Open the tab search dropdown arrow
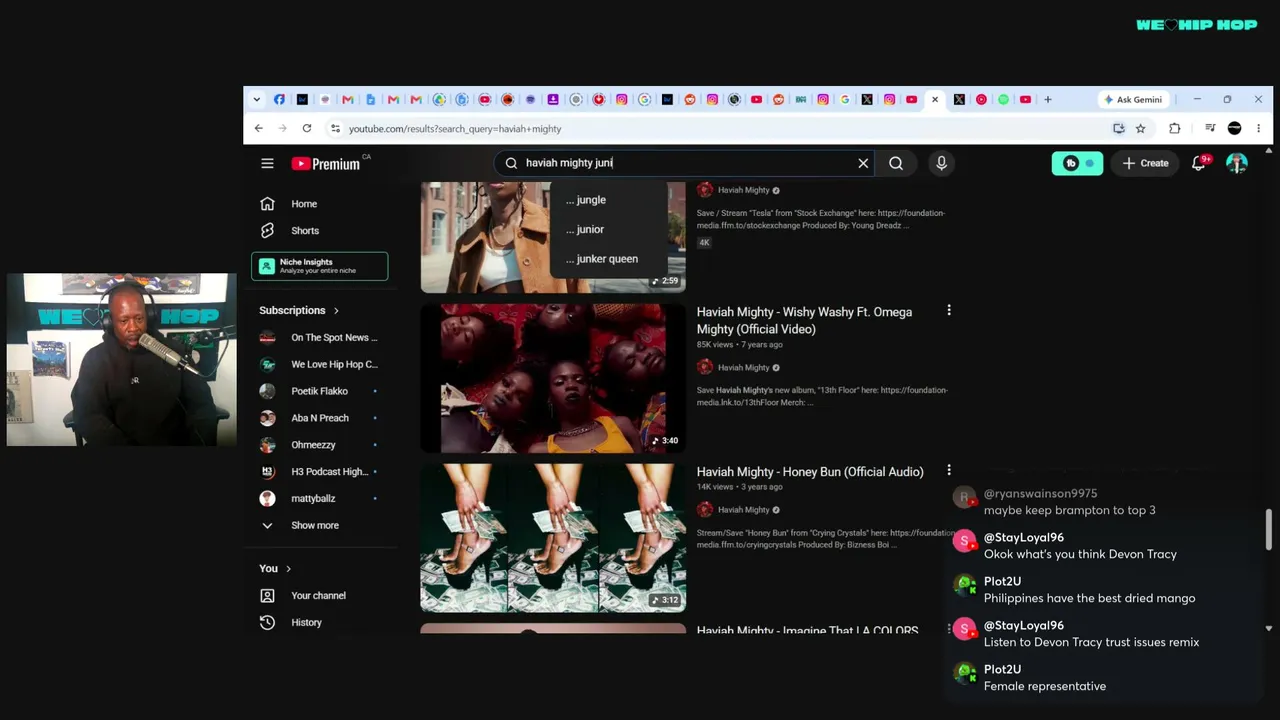 [x=257, y=99]
